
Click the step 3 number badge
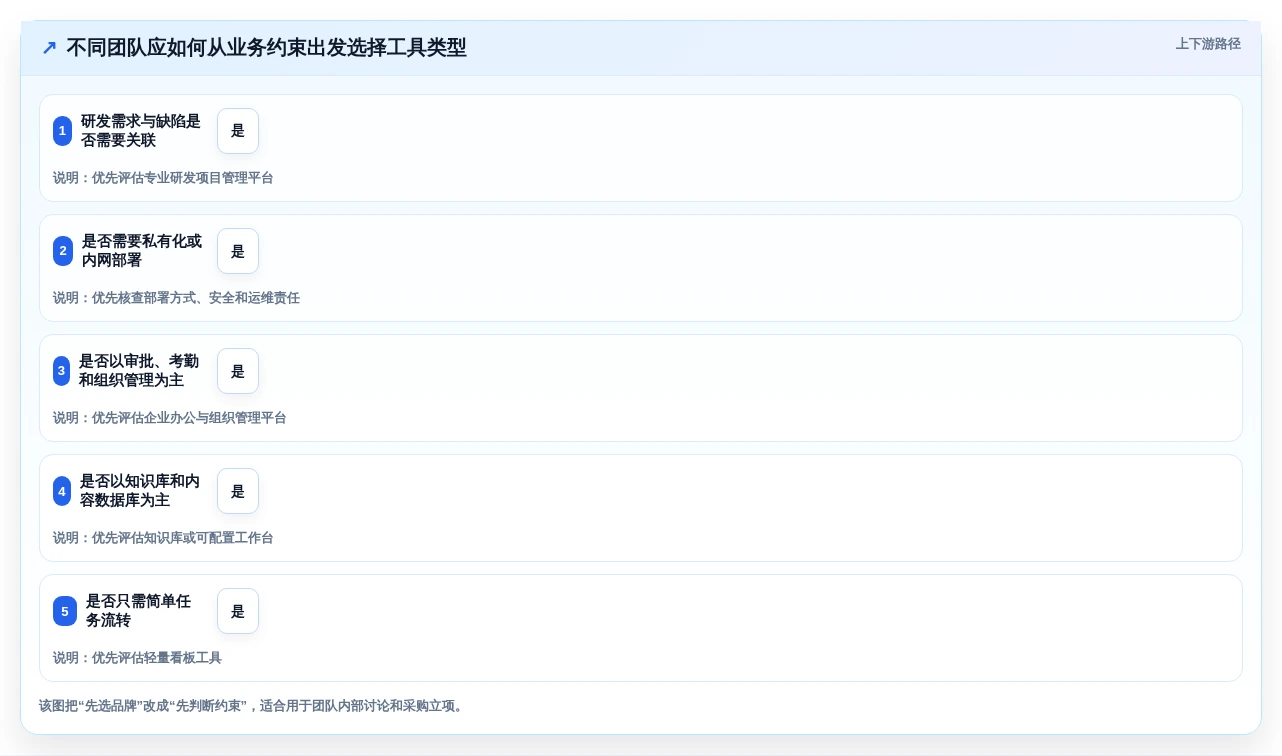pos(62,371)
